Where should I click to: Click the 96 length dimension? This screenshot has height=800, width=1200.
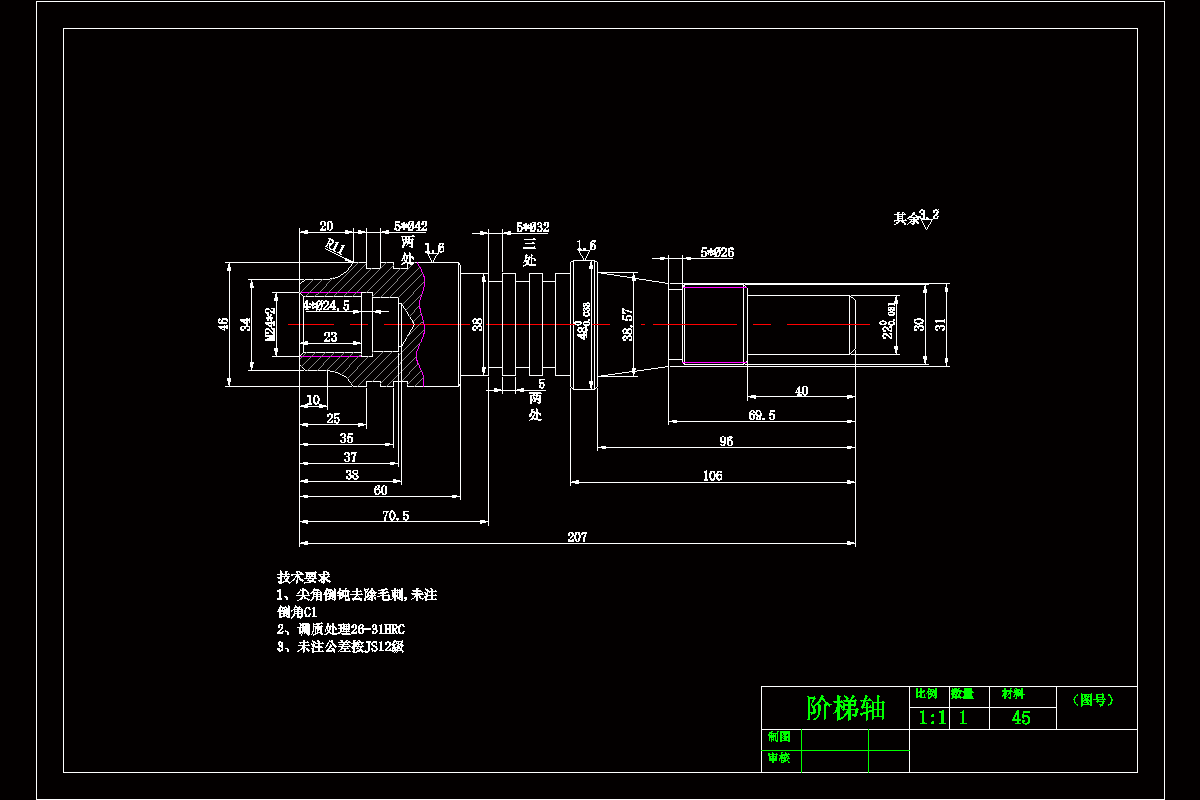click(726, 441)
